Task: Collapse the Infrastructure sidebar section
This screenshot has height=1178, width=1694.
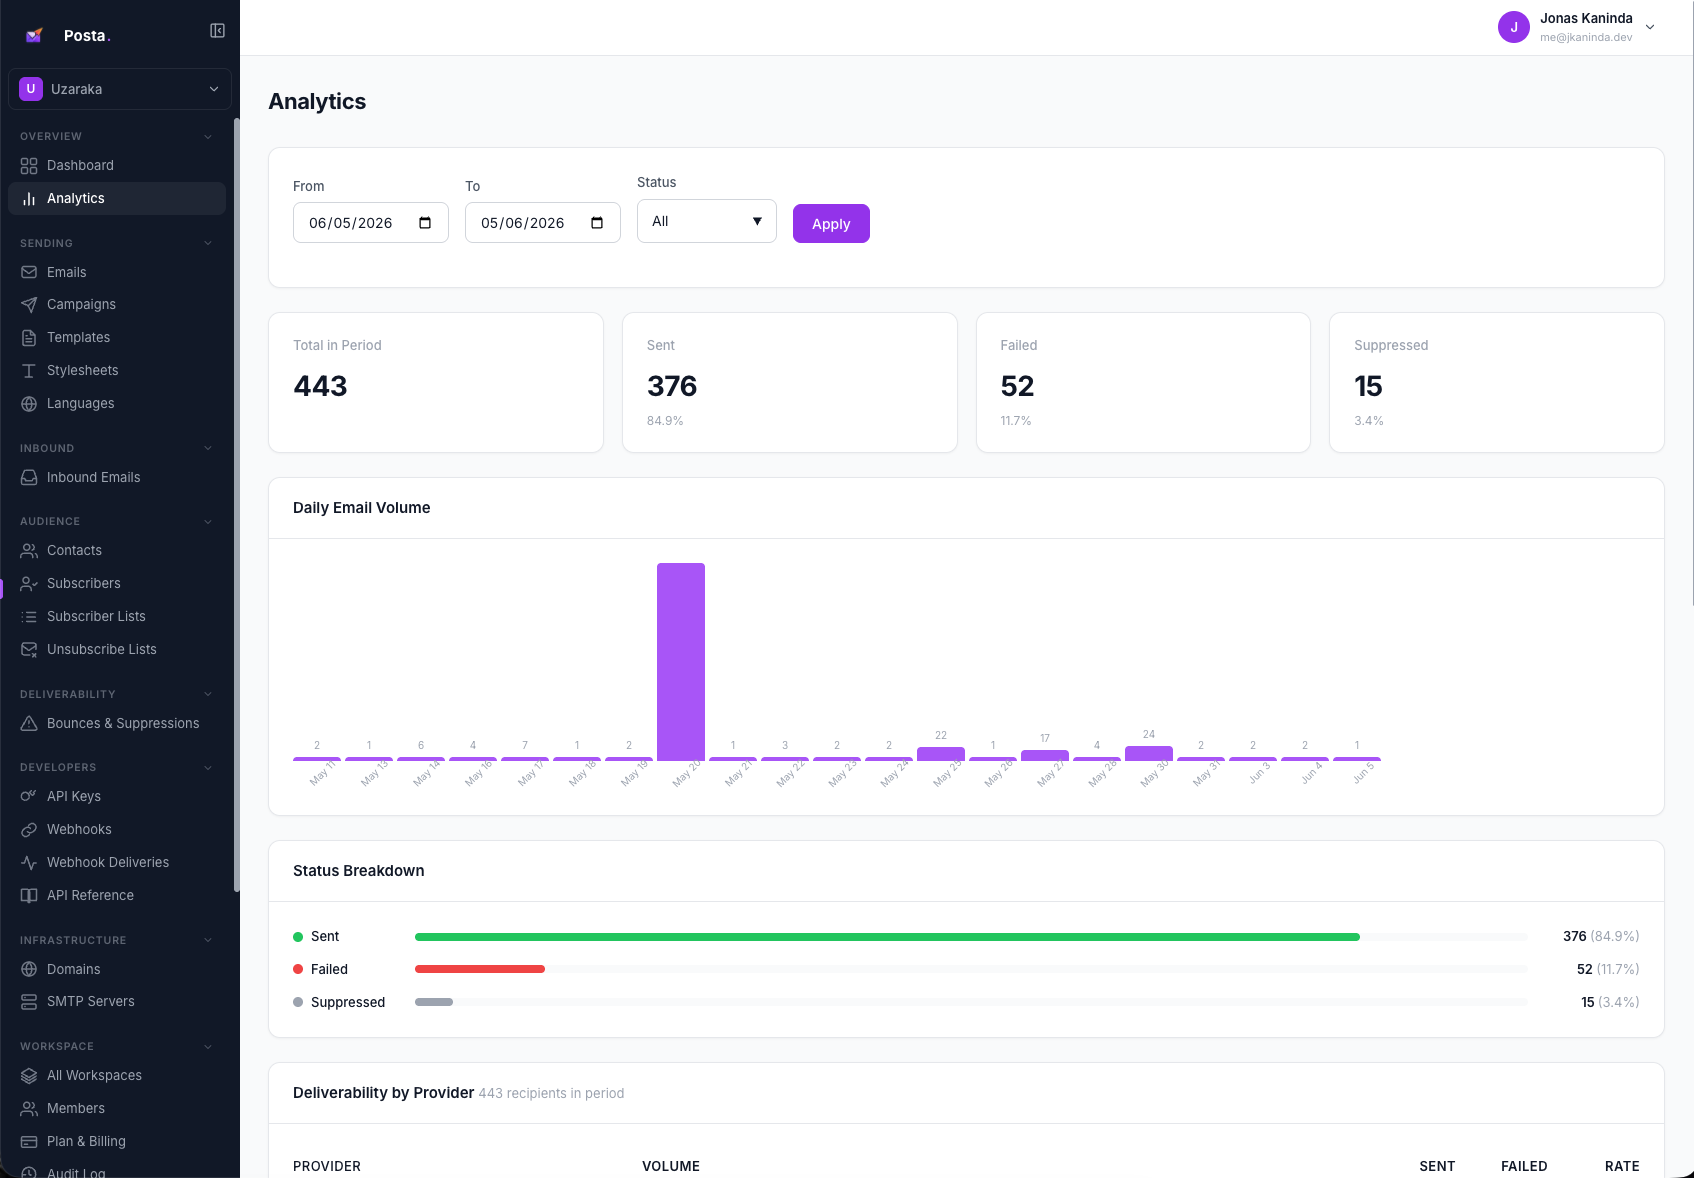Action: (208, 940)
